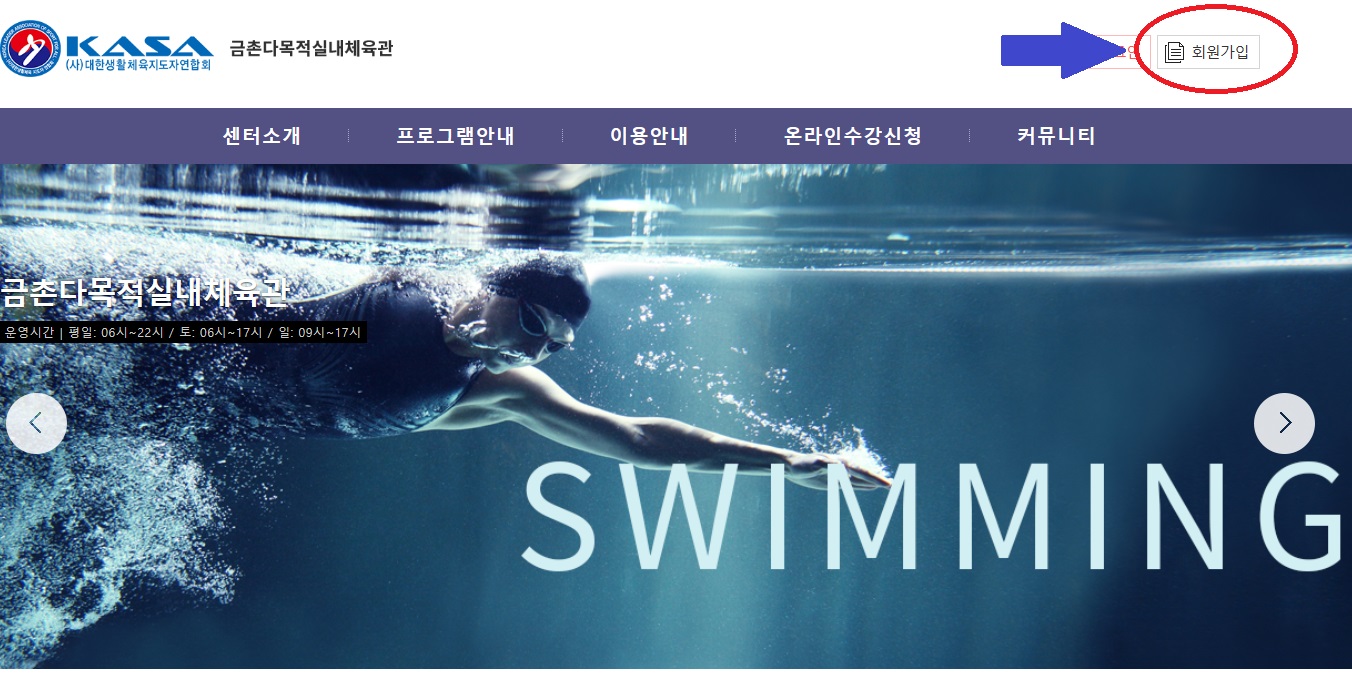
Task: Click the round KASA emblem logo
Action: (31, 49)
